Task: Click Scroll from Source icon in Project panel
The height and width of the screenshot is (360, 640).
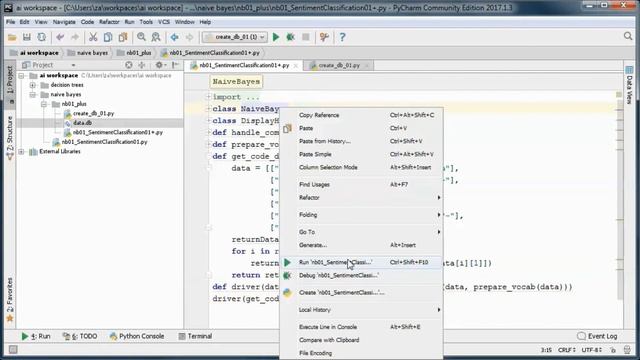Action: tap(129, 65)
